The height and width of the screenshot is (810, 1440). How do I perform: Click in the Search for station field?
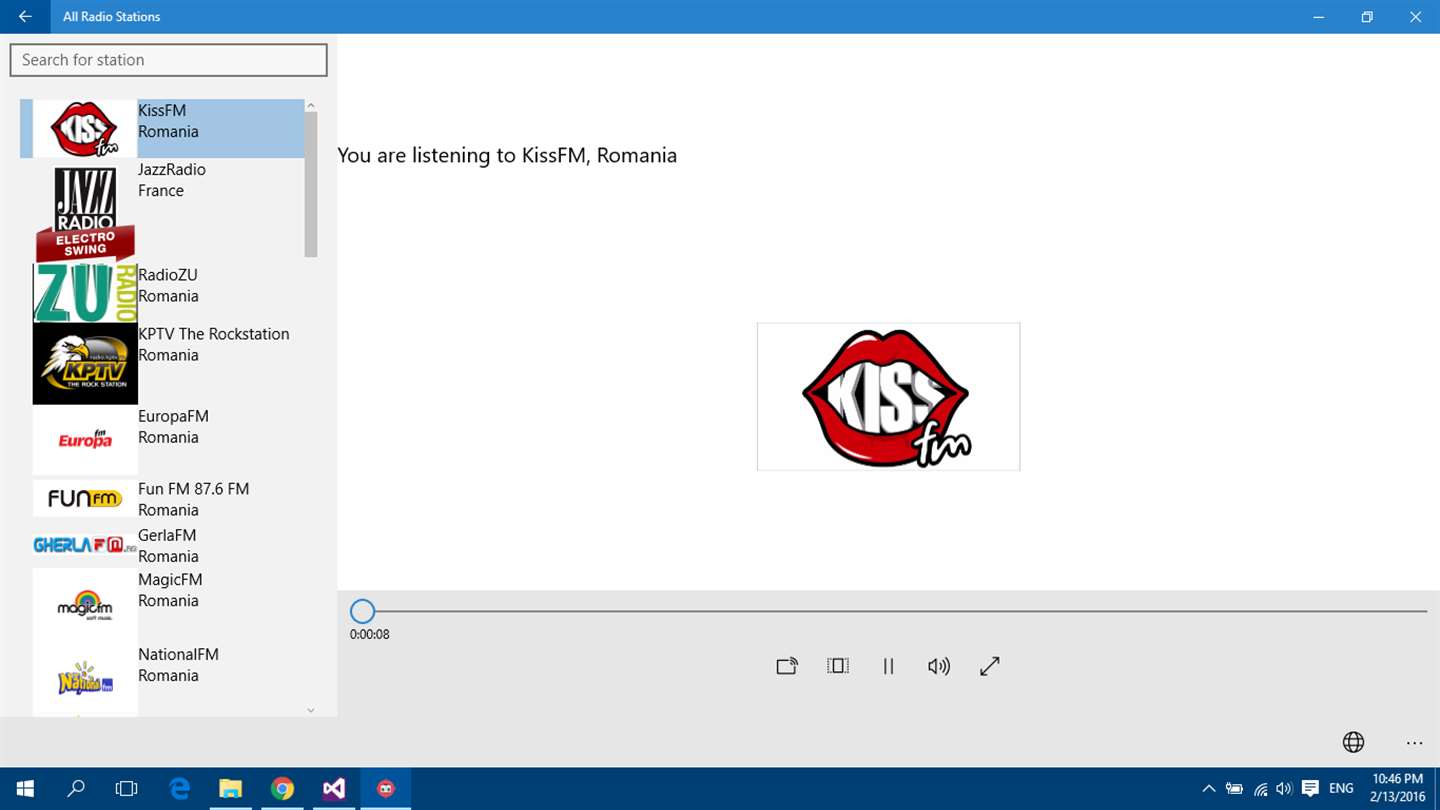pyautogui.click(x=168, y=60)
